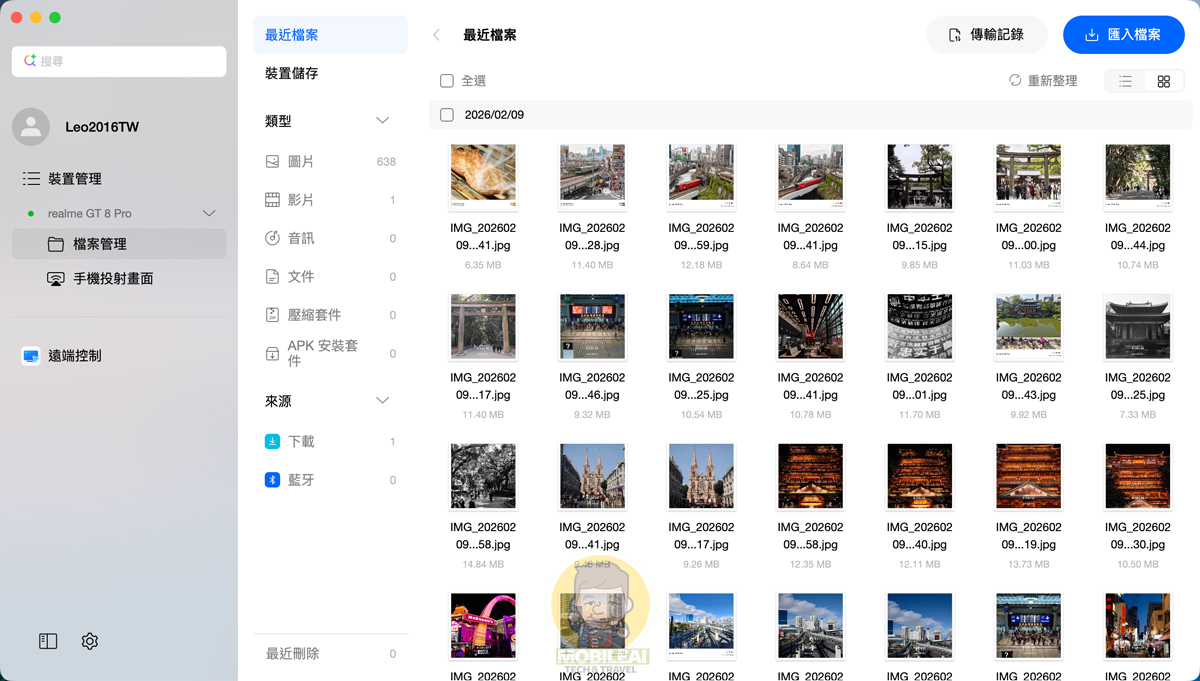This screenshot has height=681, width=1200.
Task: Show files from 下載 source
Action: pyautogui.click(x=330, y=442)
